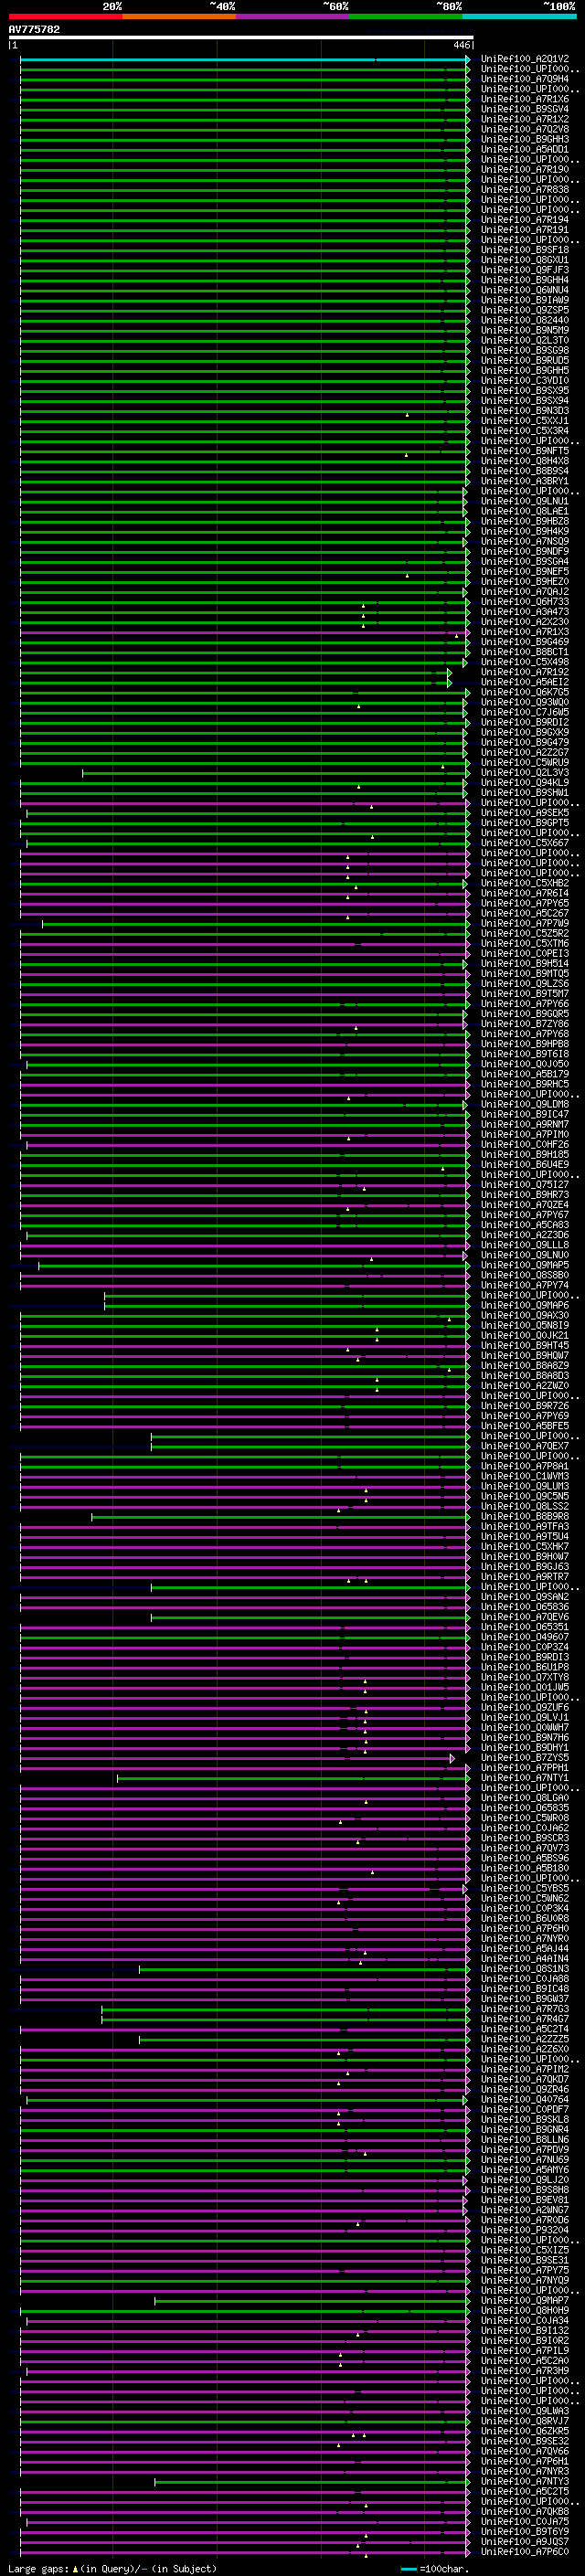This screenshot has width=585, height=2576.
Task: Click the white query ruler bar under AV775782
Action: pyautogui.click(x=241, y=38)
